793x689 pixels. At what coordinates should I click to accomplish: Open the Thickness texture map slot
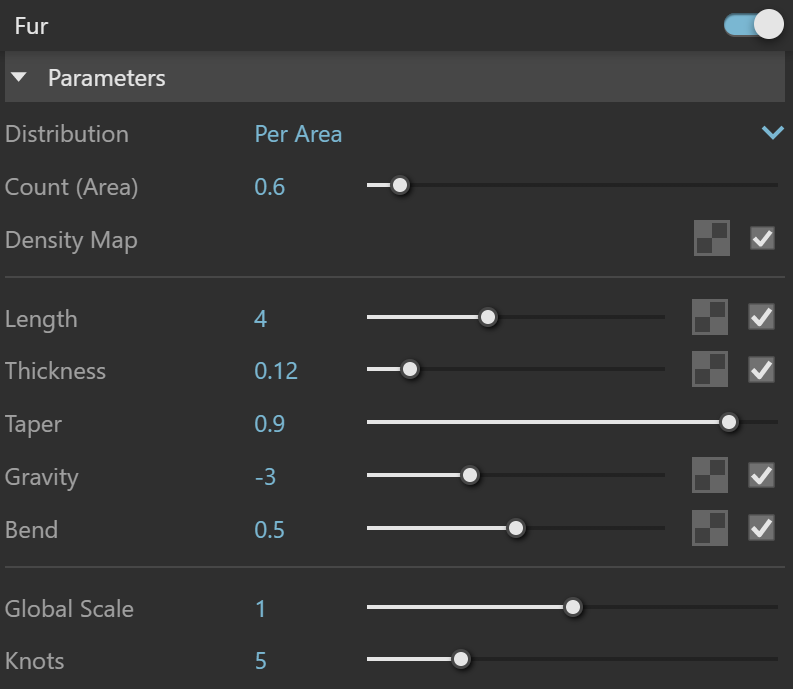[710, 369]
